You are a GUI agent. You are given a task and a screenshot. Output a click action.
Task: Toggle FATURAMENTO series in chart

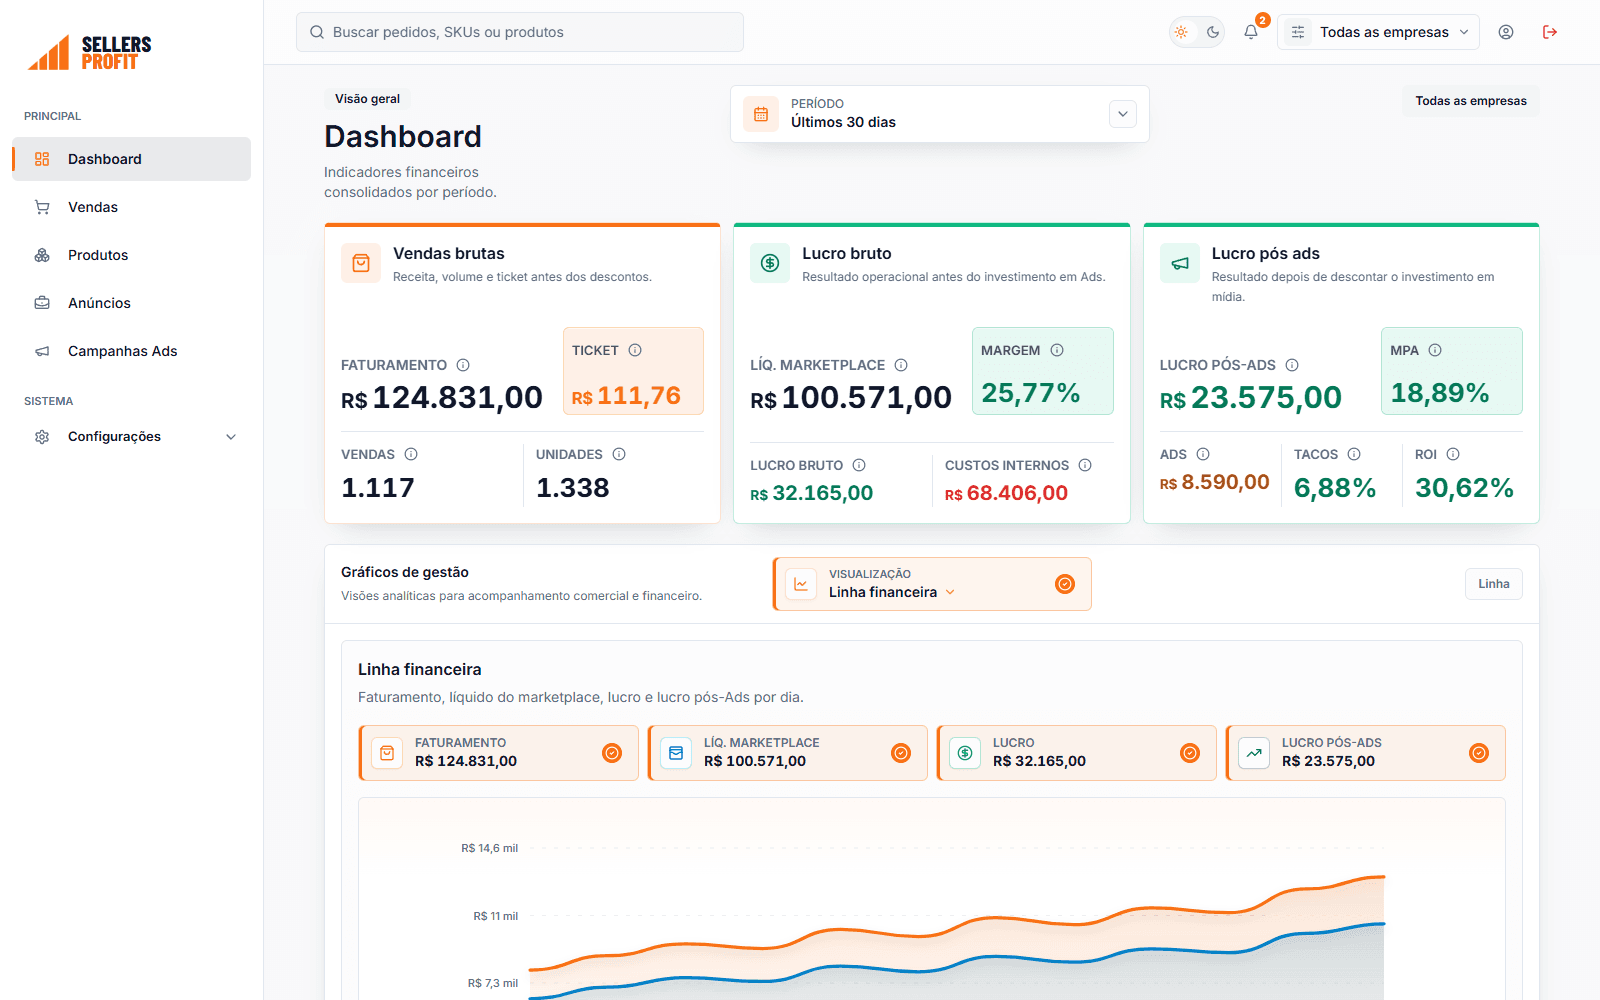click(498, 753)
